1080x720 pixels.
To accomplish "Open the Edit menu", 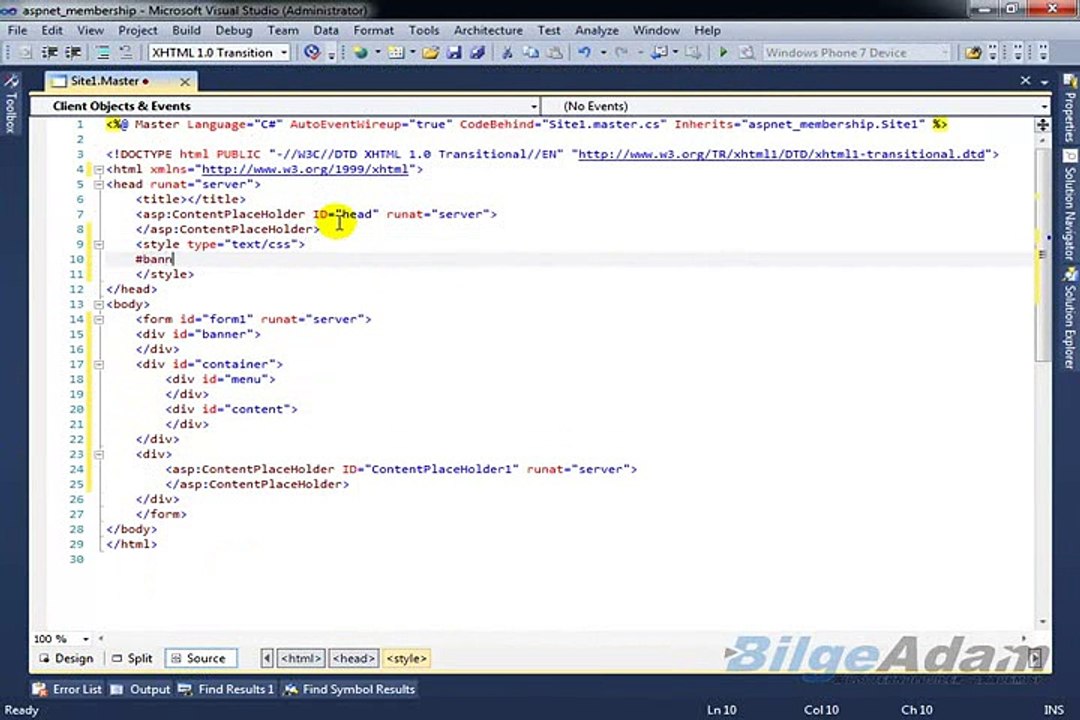I will (52, 30).
